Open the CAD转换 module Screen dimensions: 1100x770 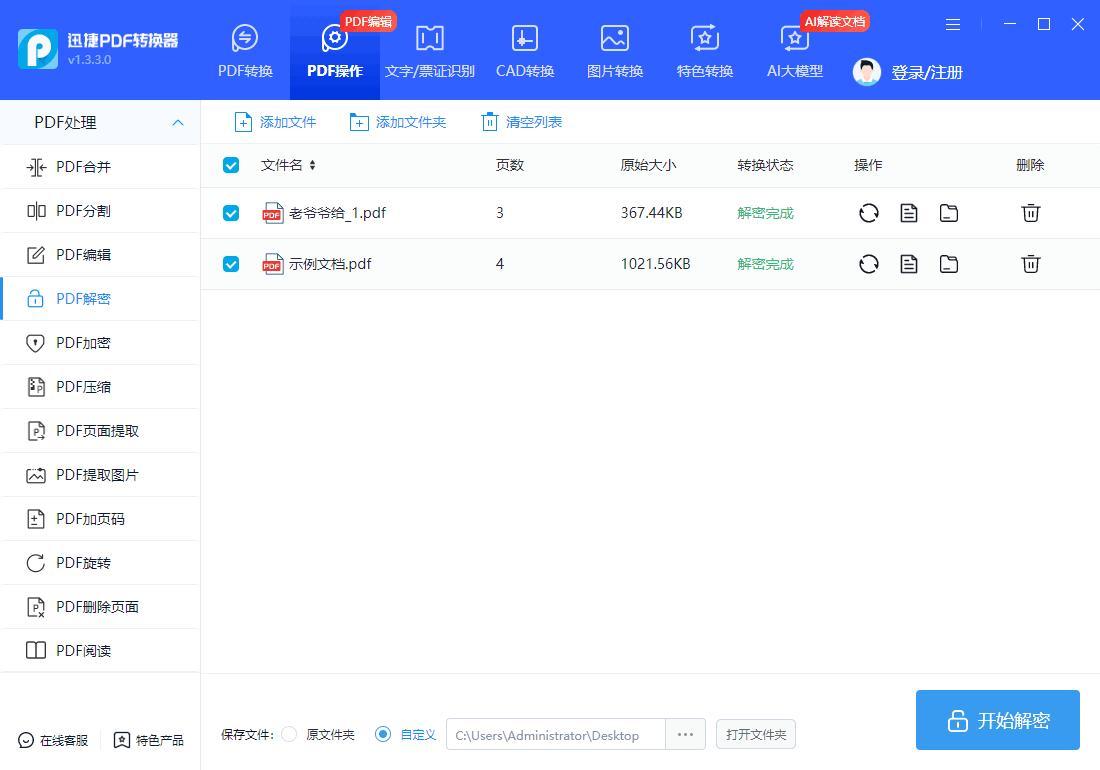525,51
